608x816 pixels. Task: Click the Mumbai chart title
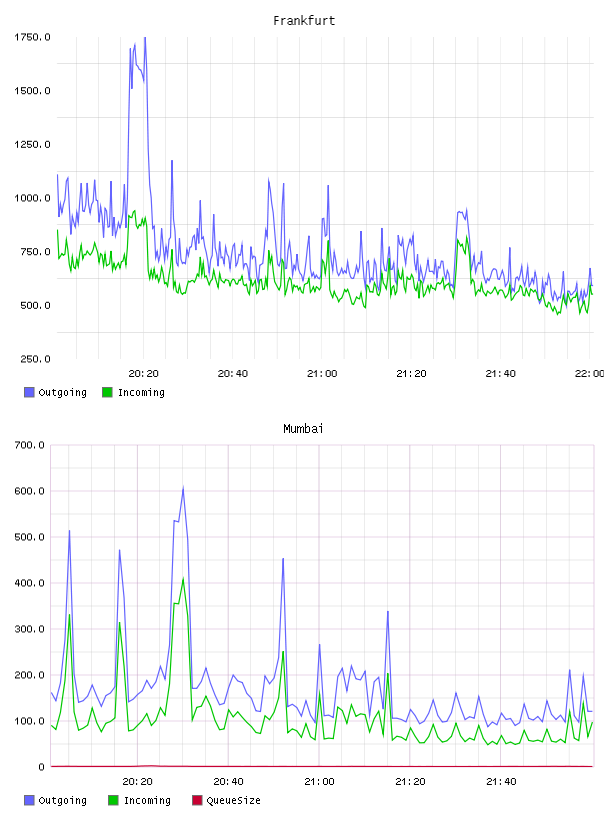pyautogui.click(x=303, y=428)
